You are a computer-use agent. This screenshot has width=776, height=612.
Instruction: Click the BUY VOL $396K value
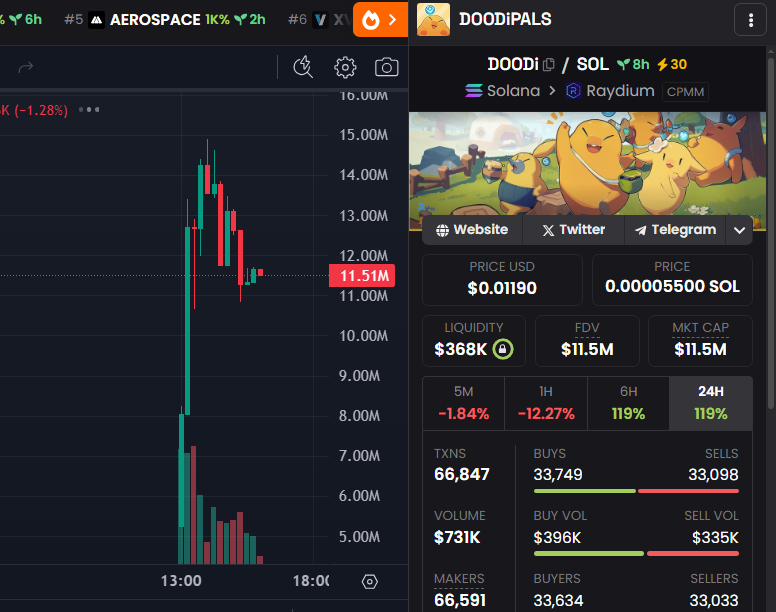click(x=557, y=538)
